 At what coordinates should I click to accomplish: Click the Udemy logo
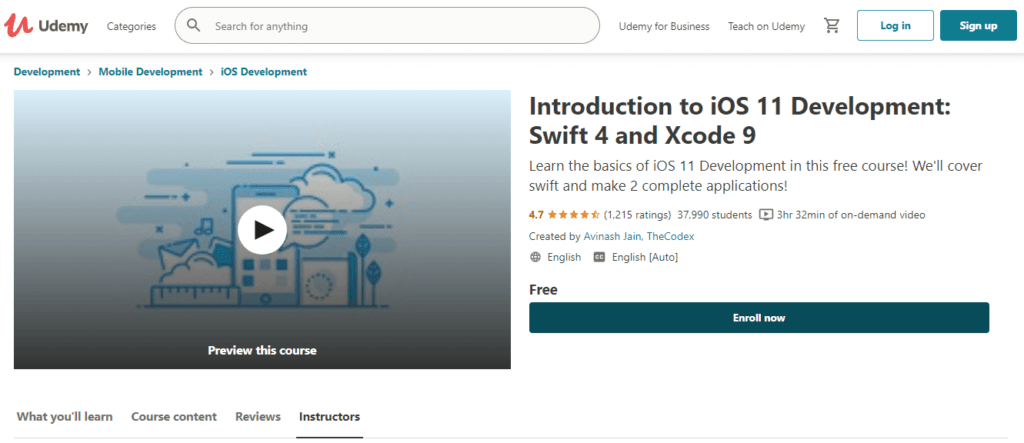(x=46, y=25)
